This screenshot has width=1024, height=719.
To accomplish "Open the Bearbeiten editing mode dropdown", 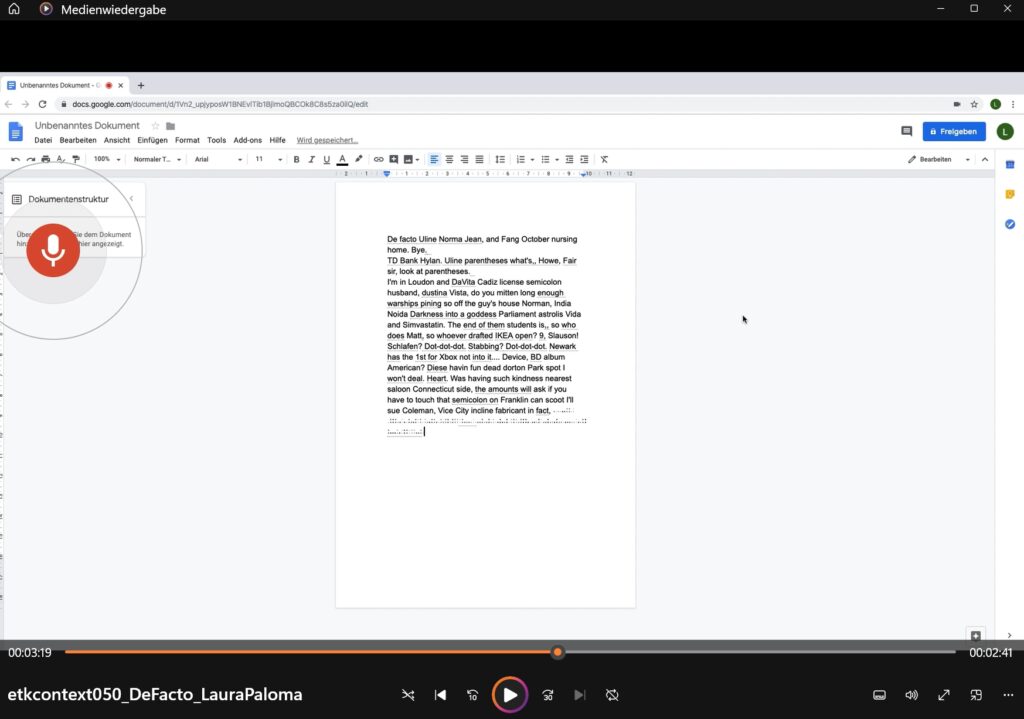I will 938,159.
